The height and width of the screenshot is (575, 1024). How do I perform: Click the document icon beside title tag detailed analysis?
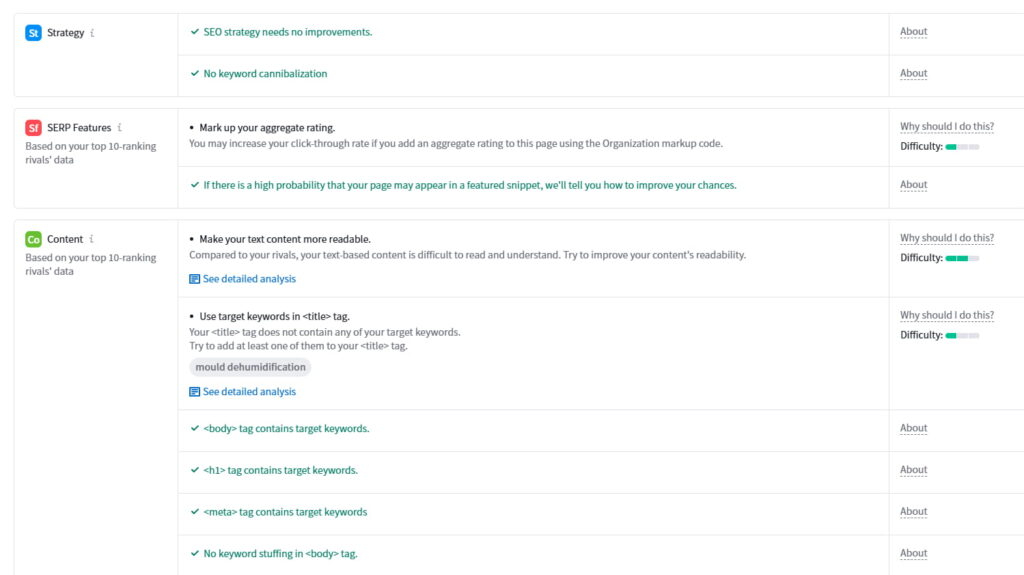coord(195,392)
